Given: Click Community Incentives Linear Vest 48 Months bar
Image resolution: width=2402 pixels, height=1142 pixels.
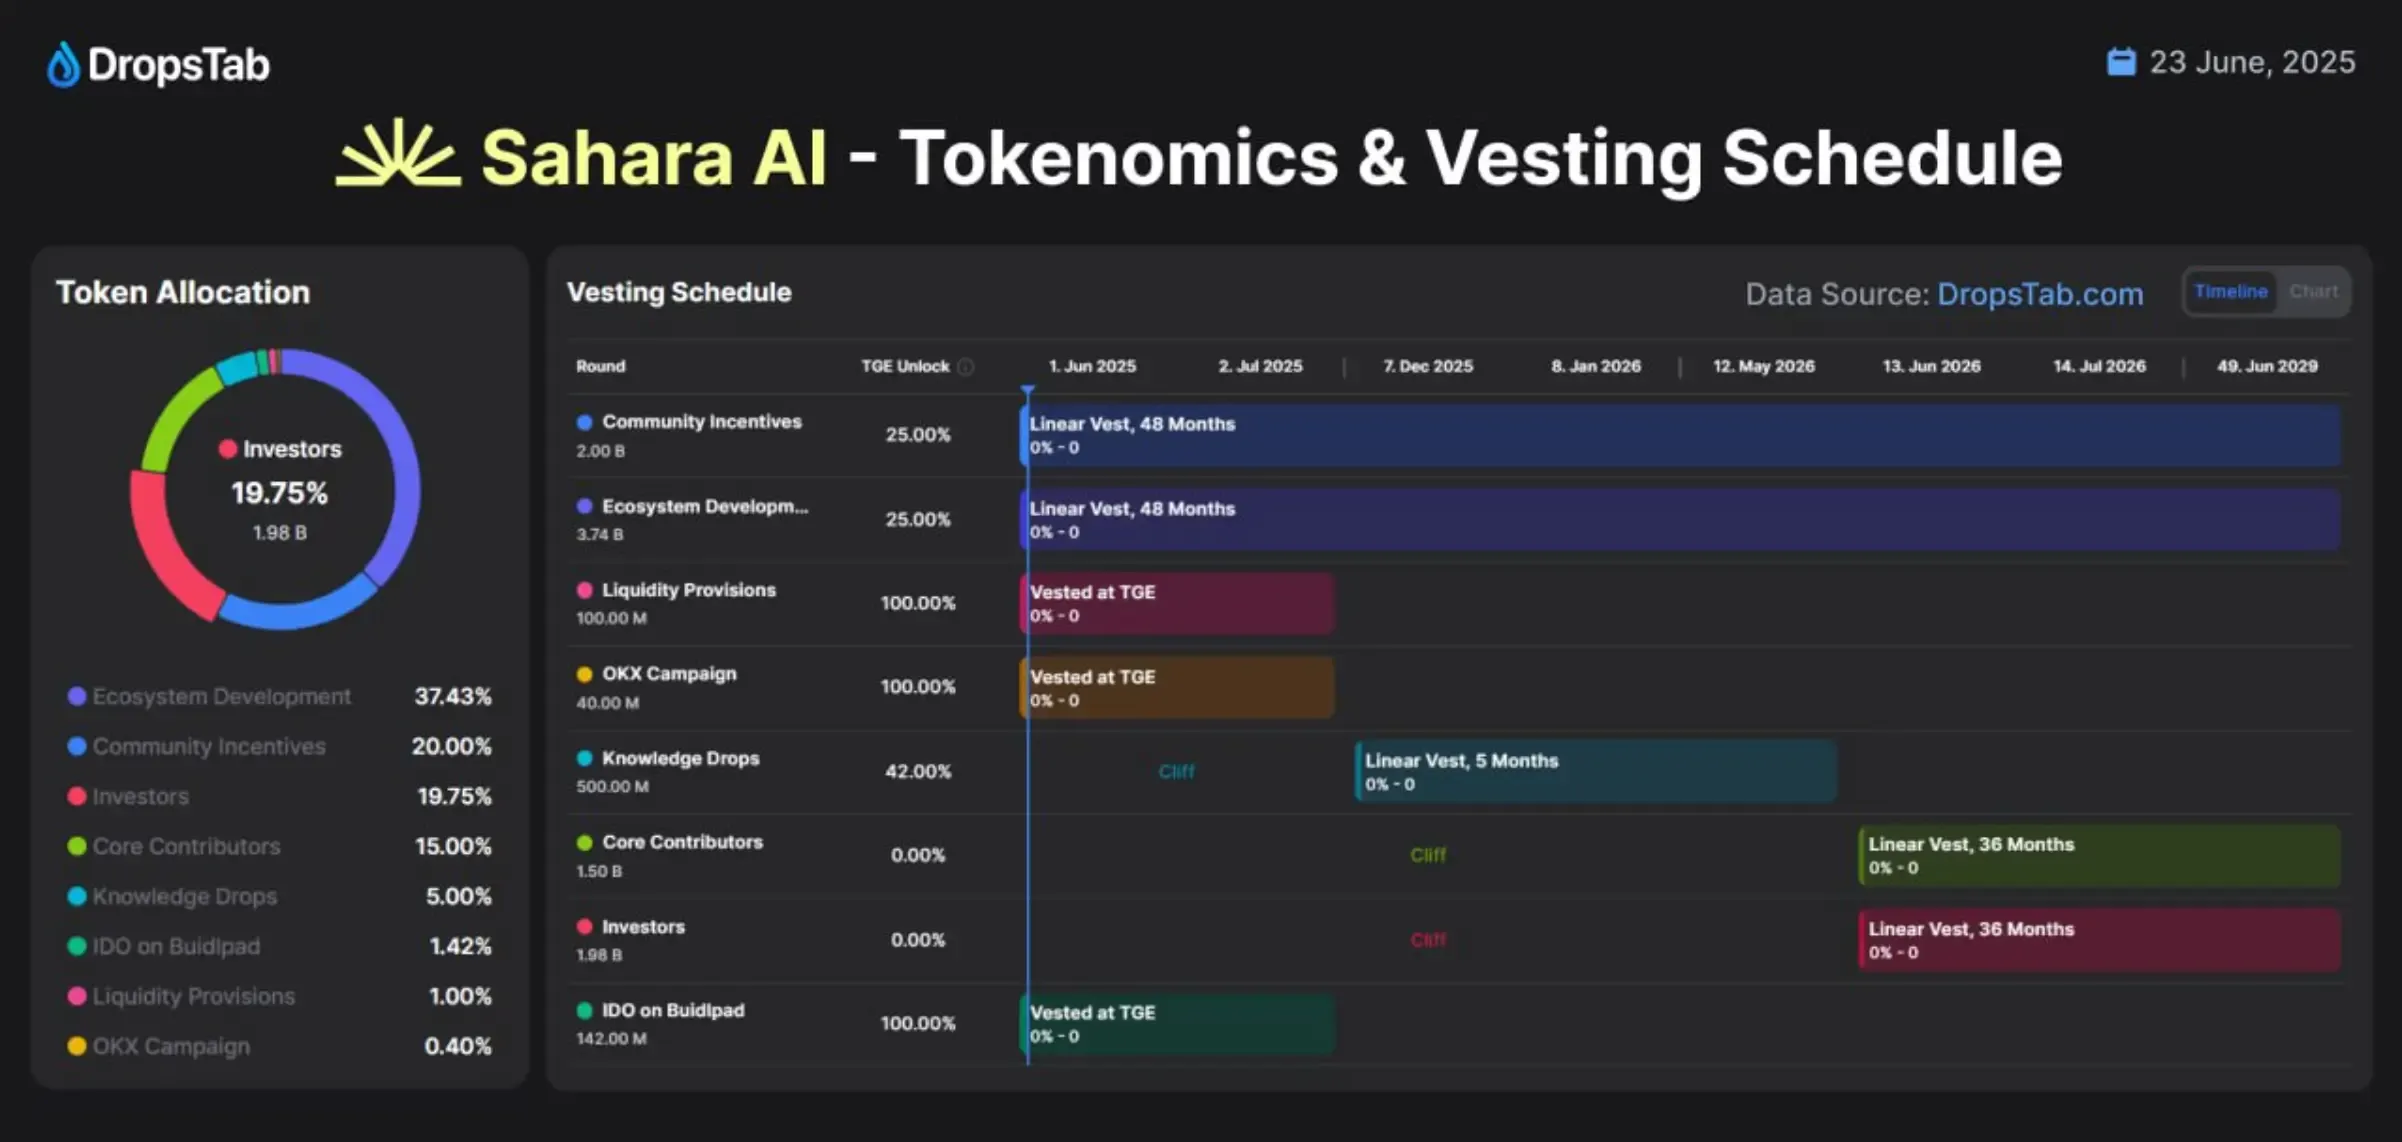Looking at the screenshot, I should (x=1680, y=435).
